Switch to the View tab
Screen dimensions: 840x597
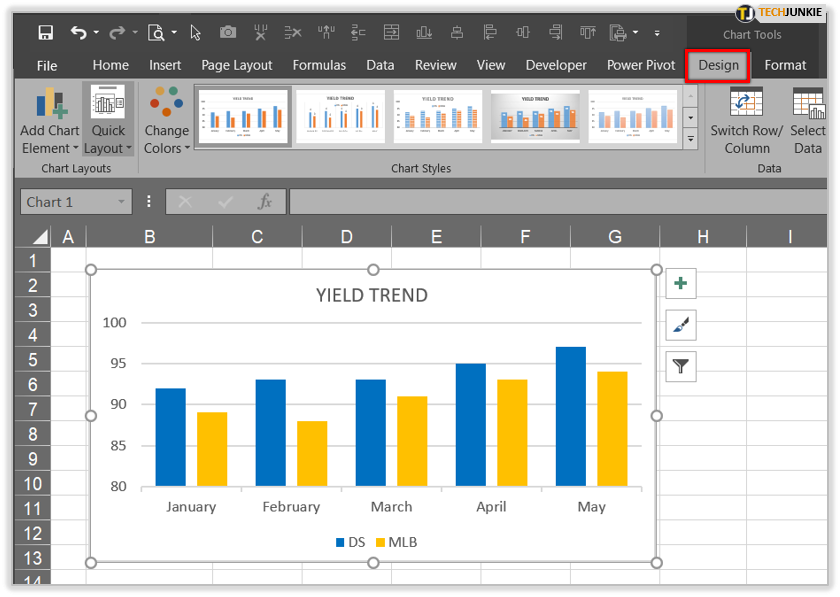(x=491, y=65)
